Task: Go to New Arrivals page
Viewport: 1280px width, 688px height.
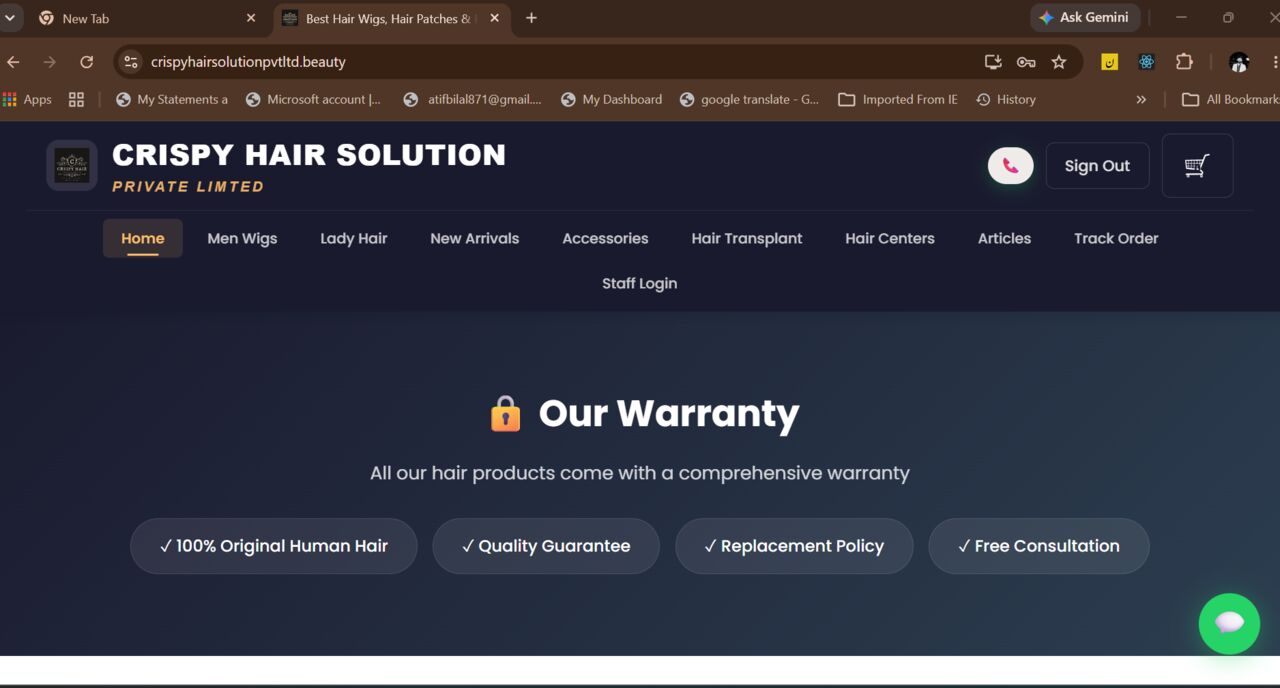Action: click(x=474, y=238)
